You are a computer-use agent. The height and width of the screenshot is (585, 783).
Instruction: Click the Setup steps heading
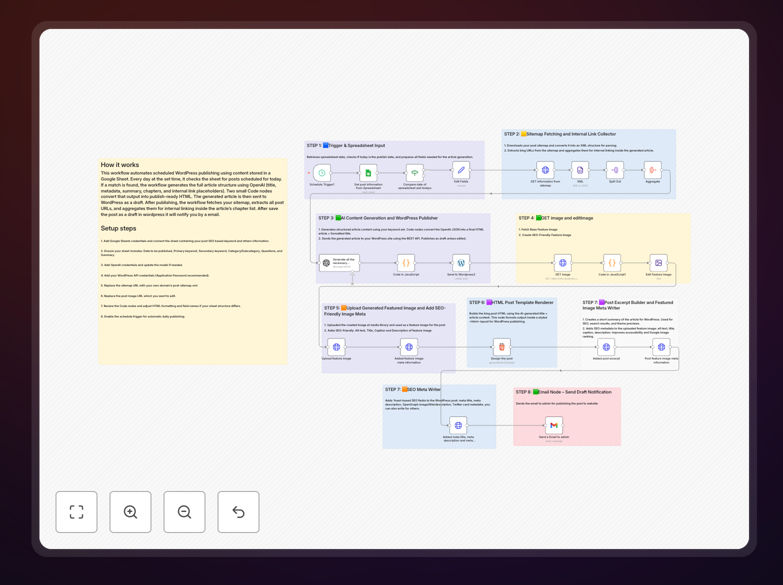pyautogui.click(x=118, y=228)
